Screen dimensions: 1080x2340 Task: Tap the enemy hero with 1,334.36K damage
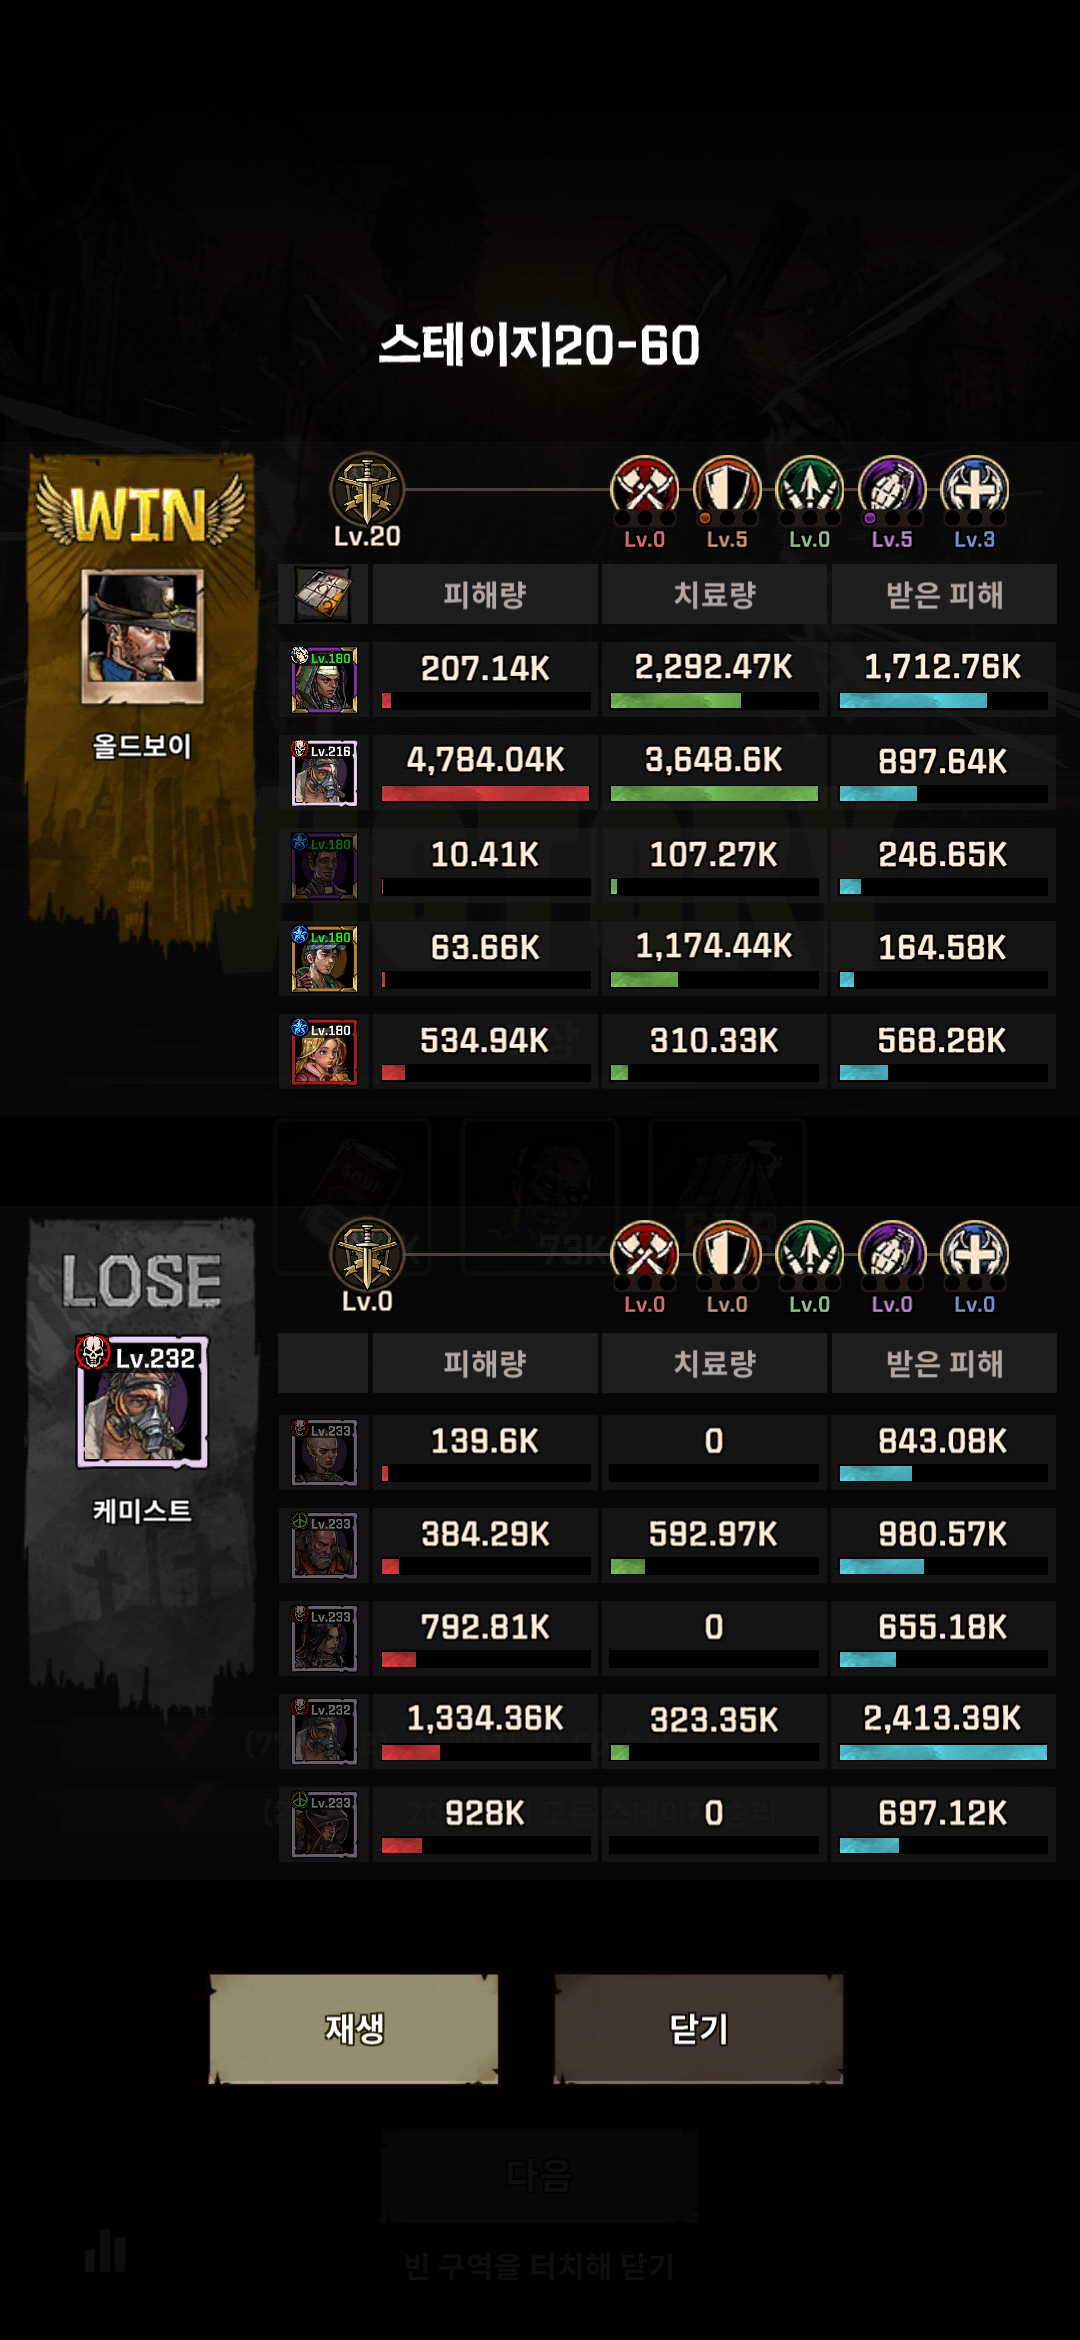324,1731
